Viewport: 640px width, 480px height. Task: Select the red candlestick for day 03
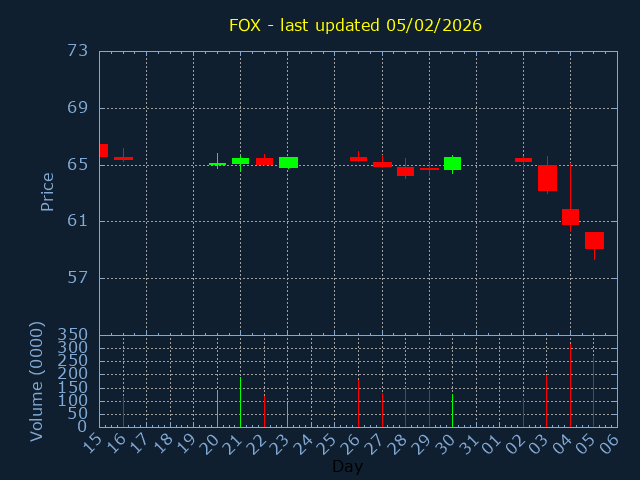coord(547,178)
